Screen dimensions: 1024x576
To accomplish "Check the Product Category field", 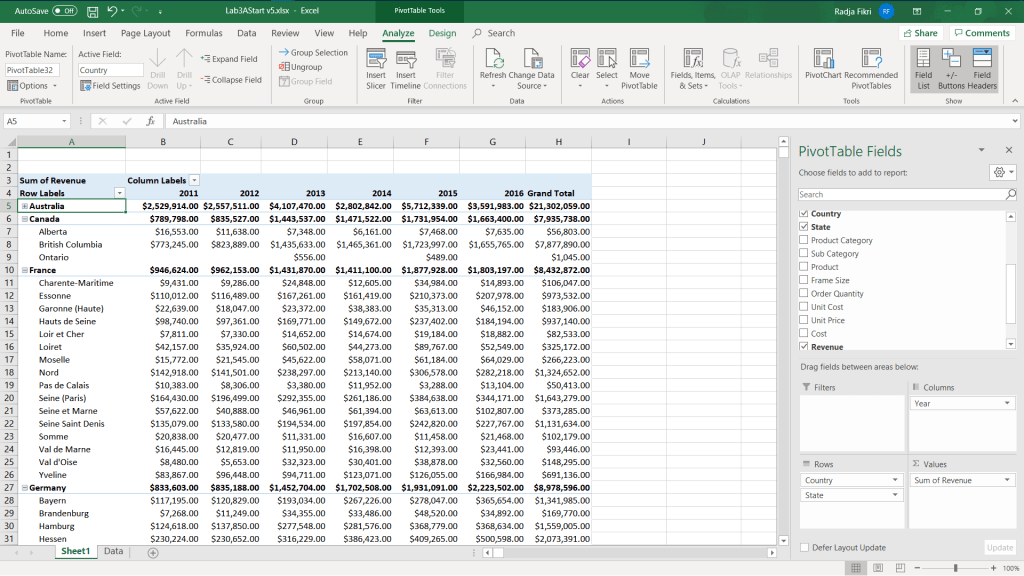I will coord(804,240).
